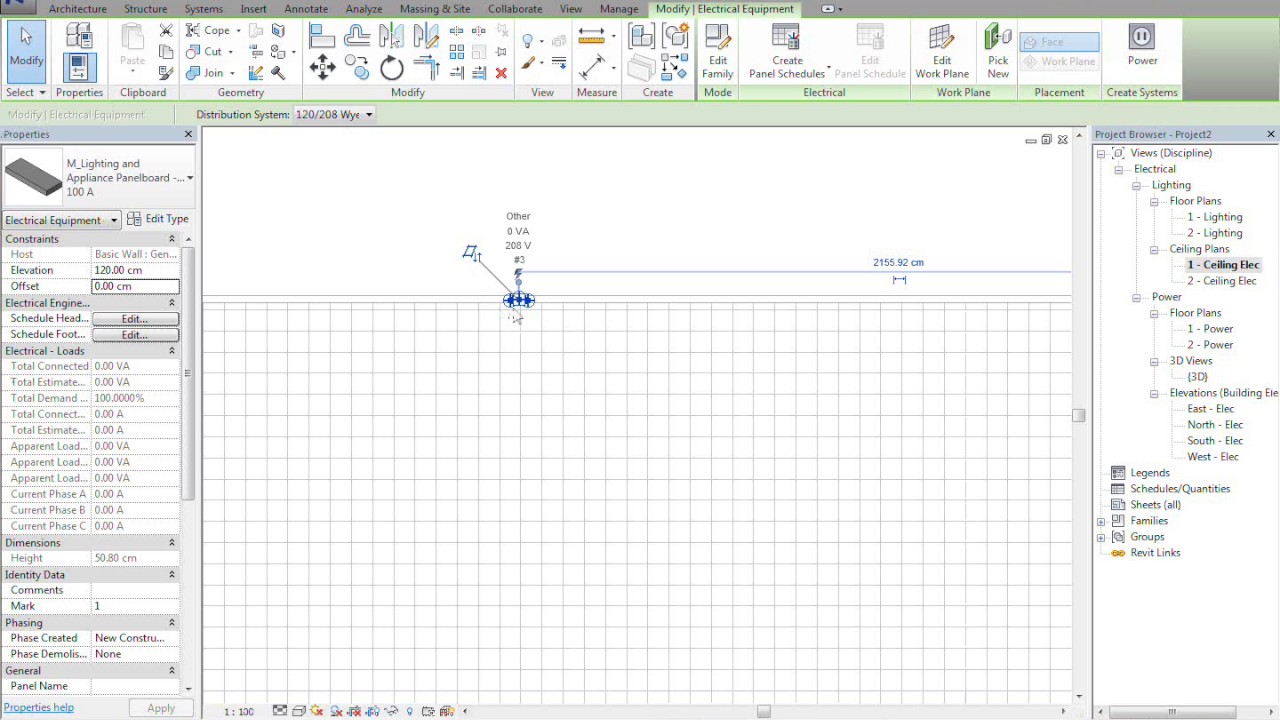Image resolution: width=1280 pixels, height=720 pixels.
Task: Click the 2155.92 cm dimension text
Action: (x=898, y=263)
